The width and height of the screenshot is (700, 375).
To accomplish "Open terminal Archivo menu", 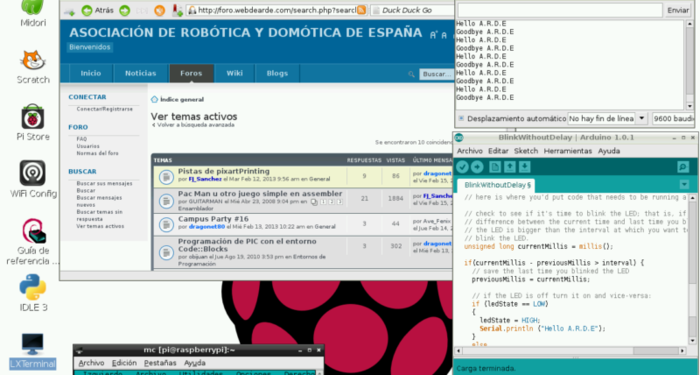I will tap(91, 363).
